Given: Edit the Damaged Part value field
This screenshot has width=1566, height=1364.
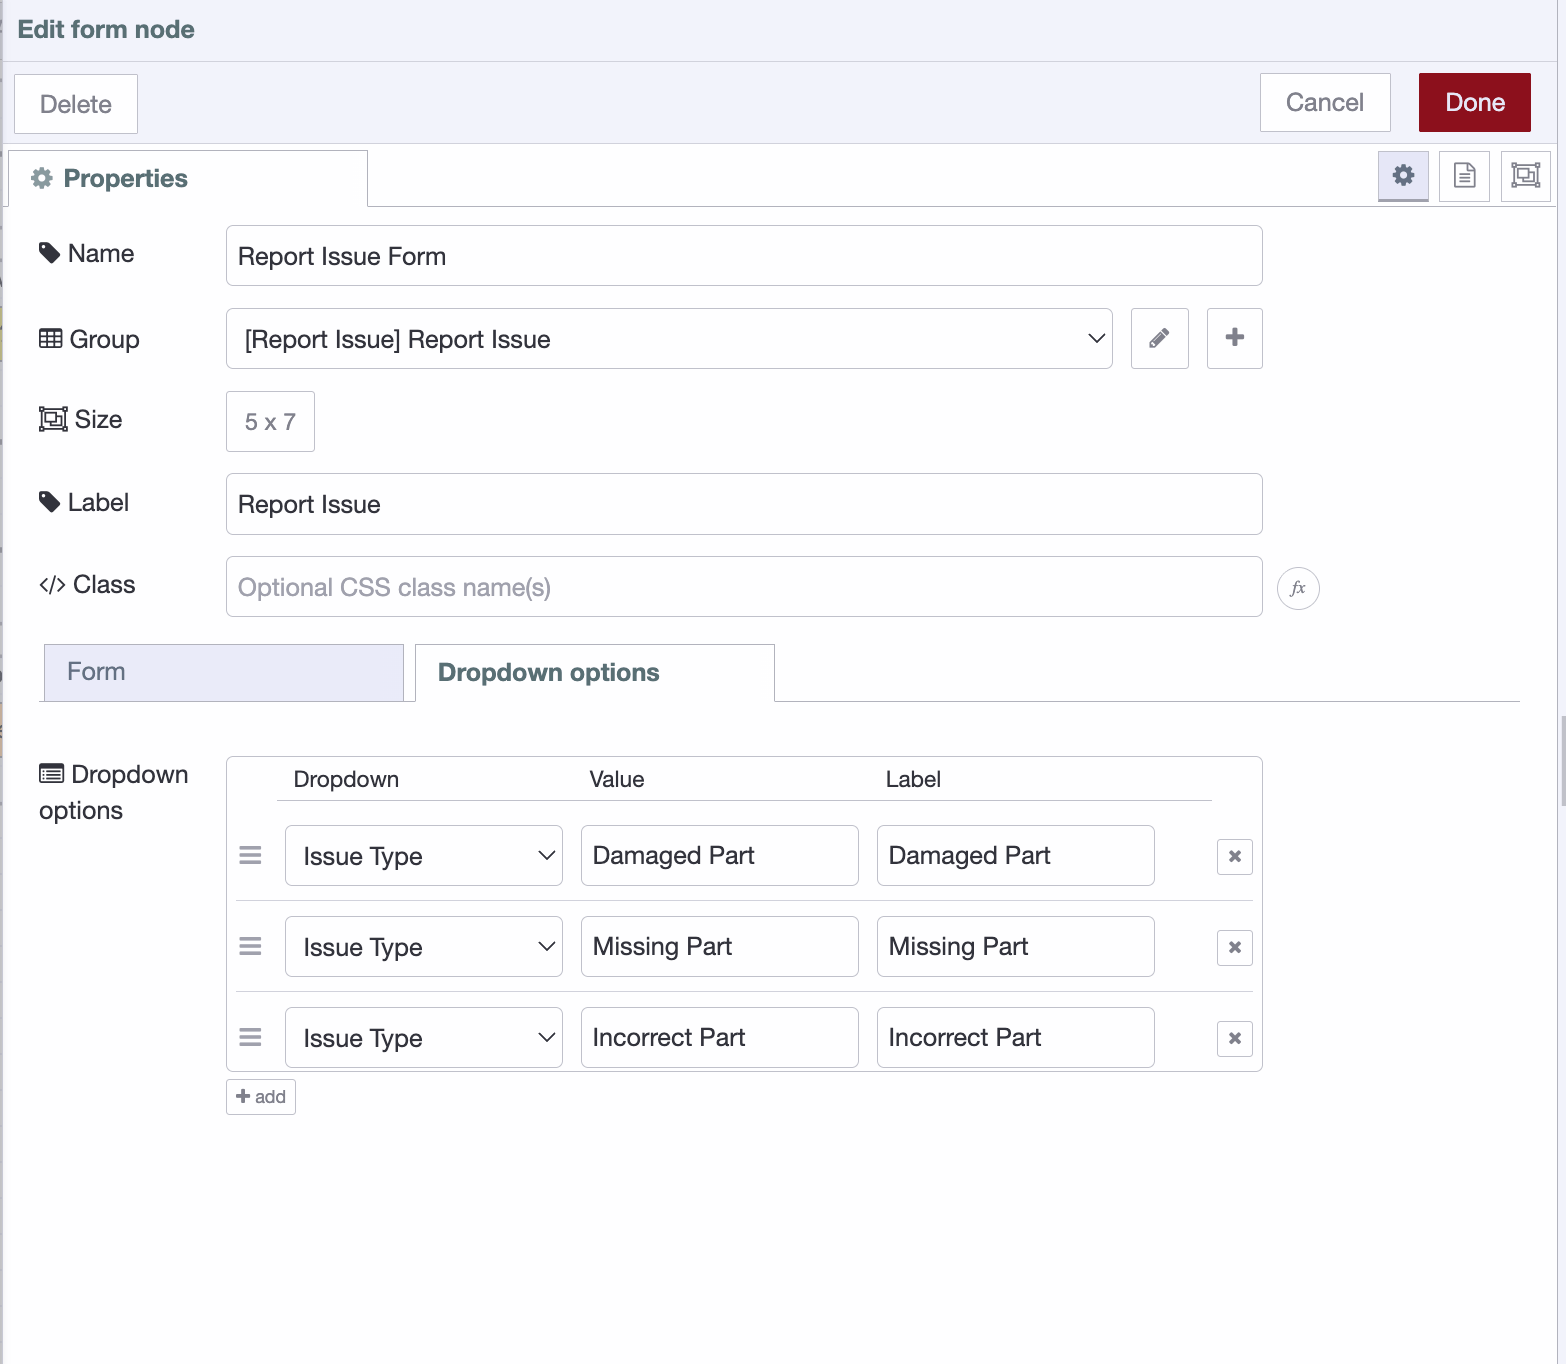Looking at the screenshot, I should pyautogui.click(x=720, y=856).
